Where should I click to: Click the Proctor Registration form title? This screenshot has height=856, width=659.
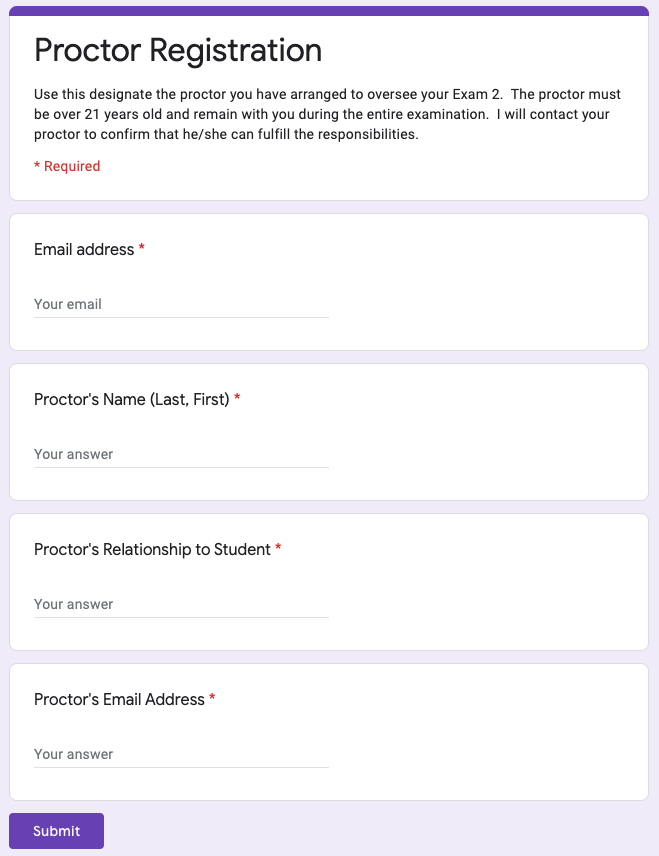click(178, 50)
